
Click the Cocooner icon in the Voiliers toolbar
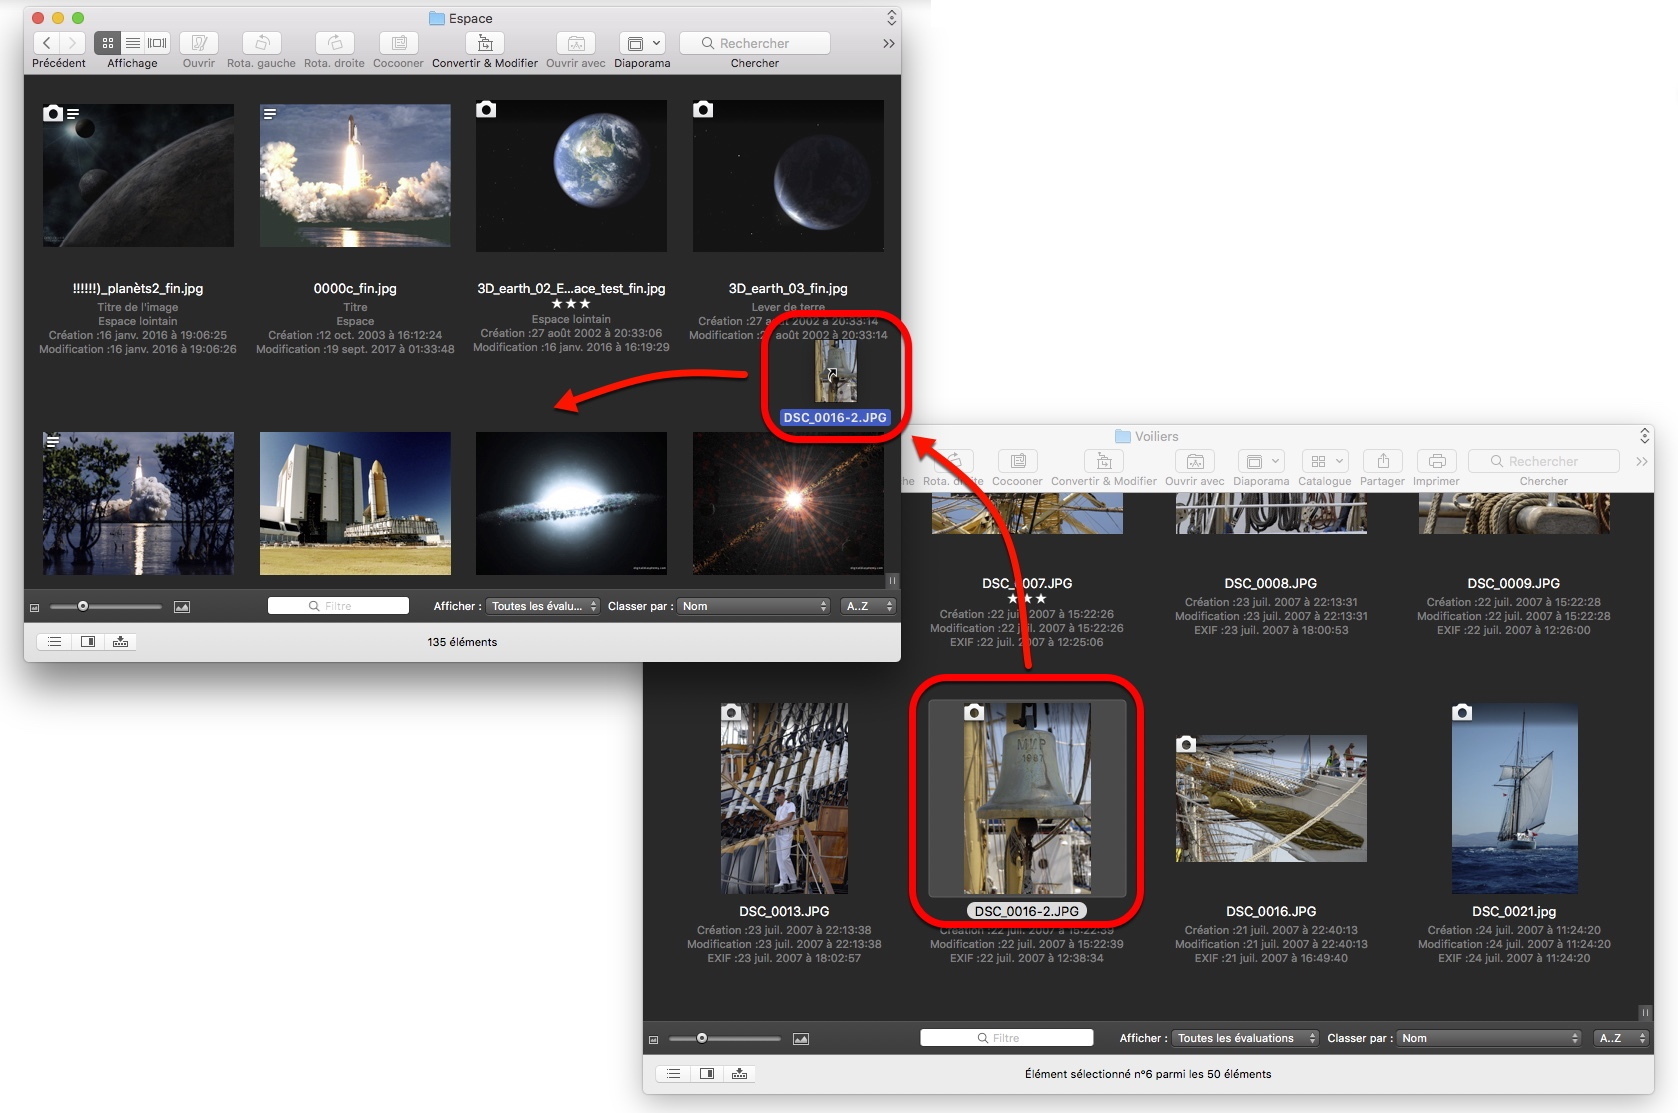click(1018, 461)
